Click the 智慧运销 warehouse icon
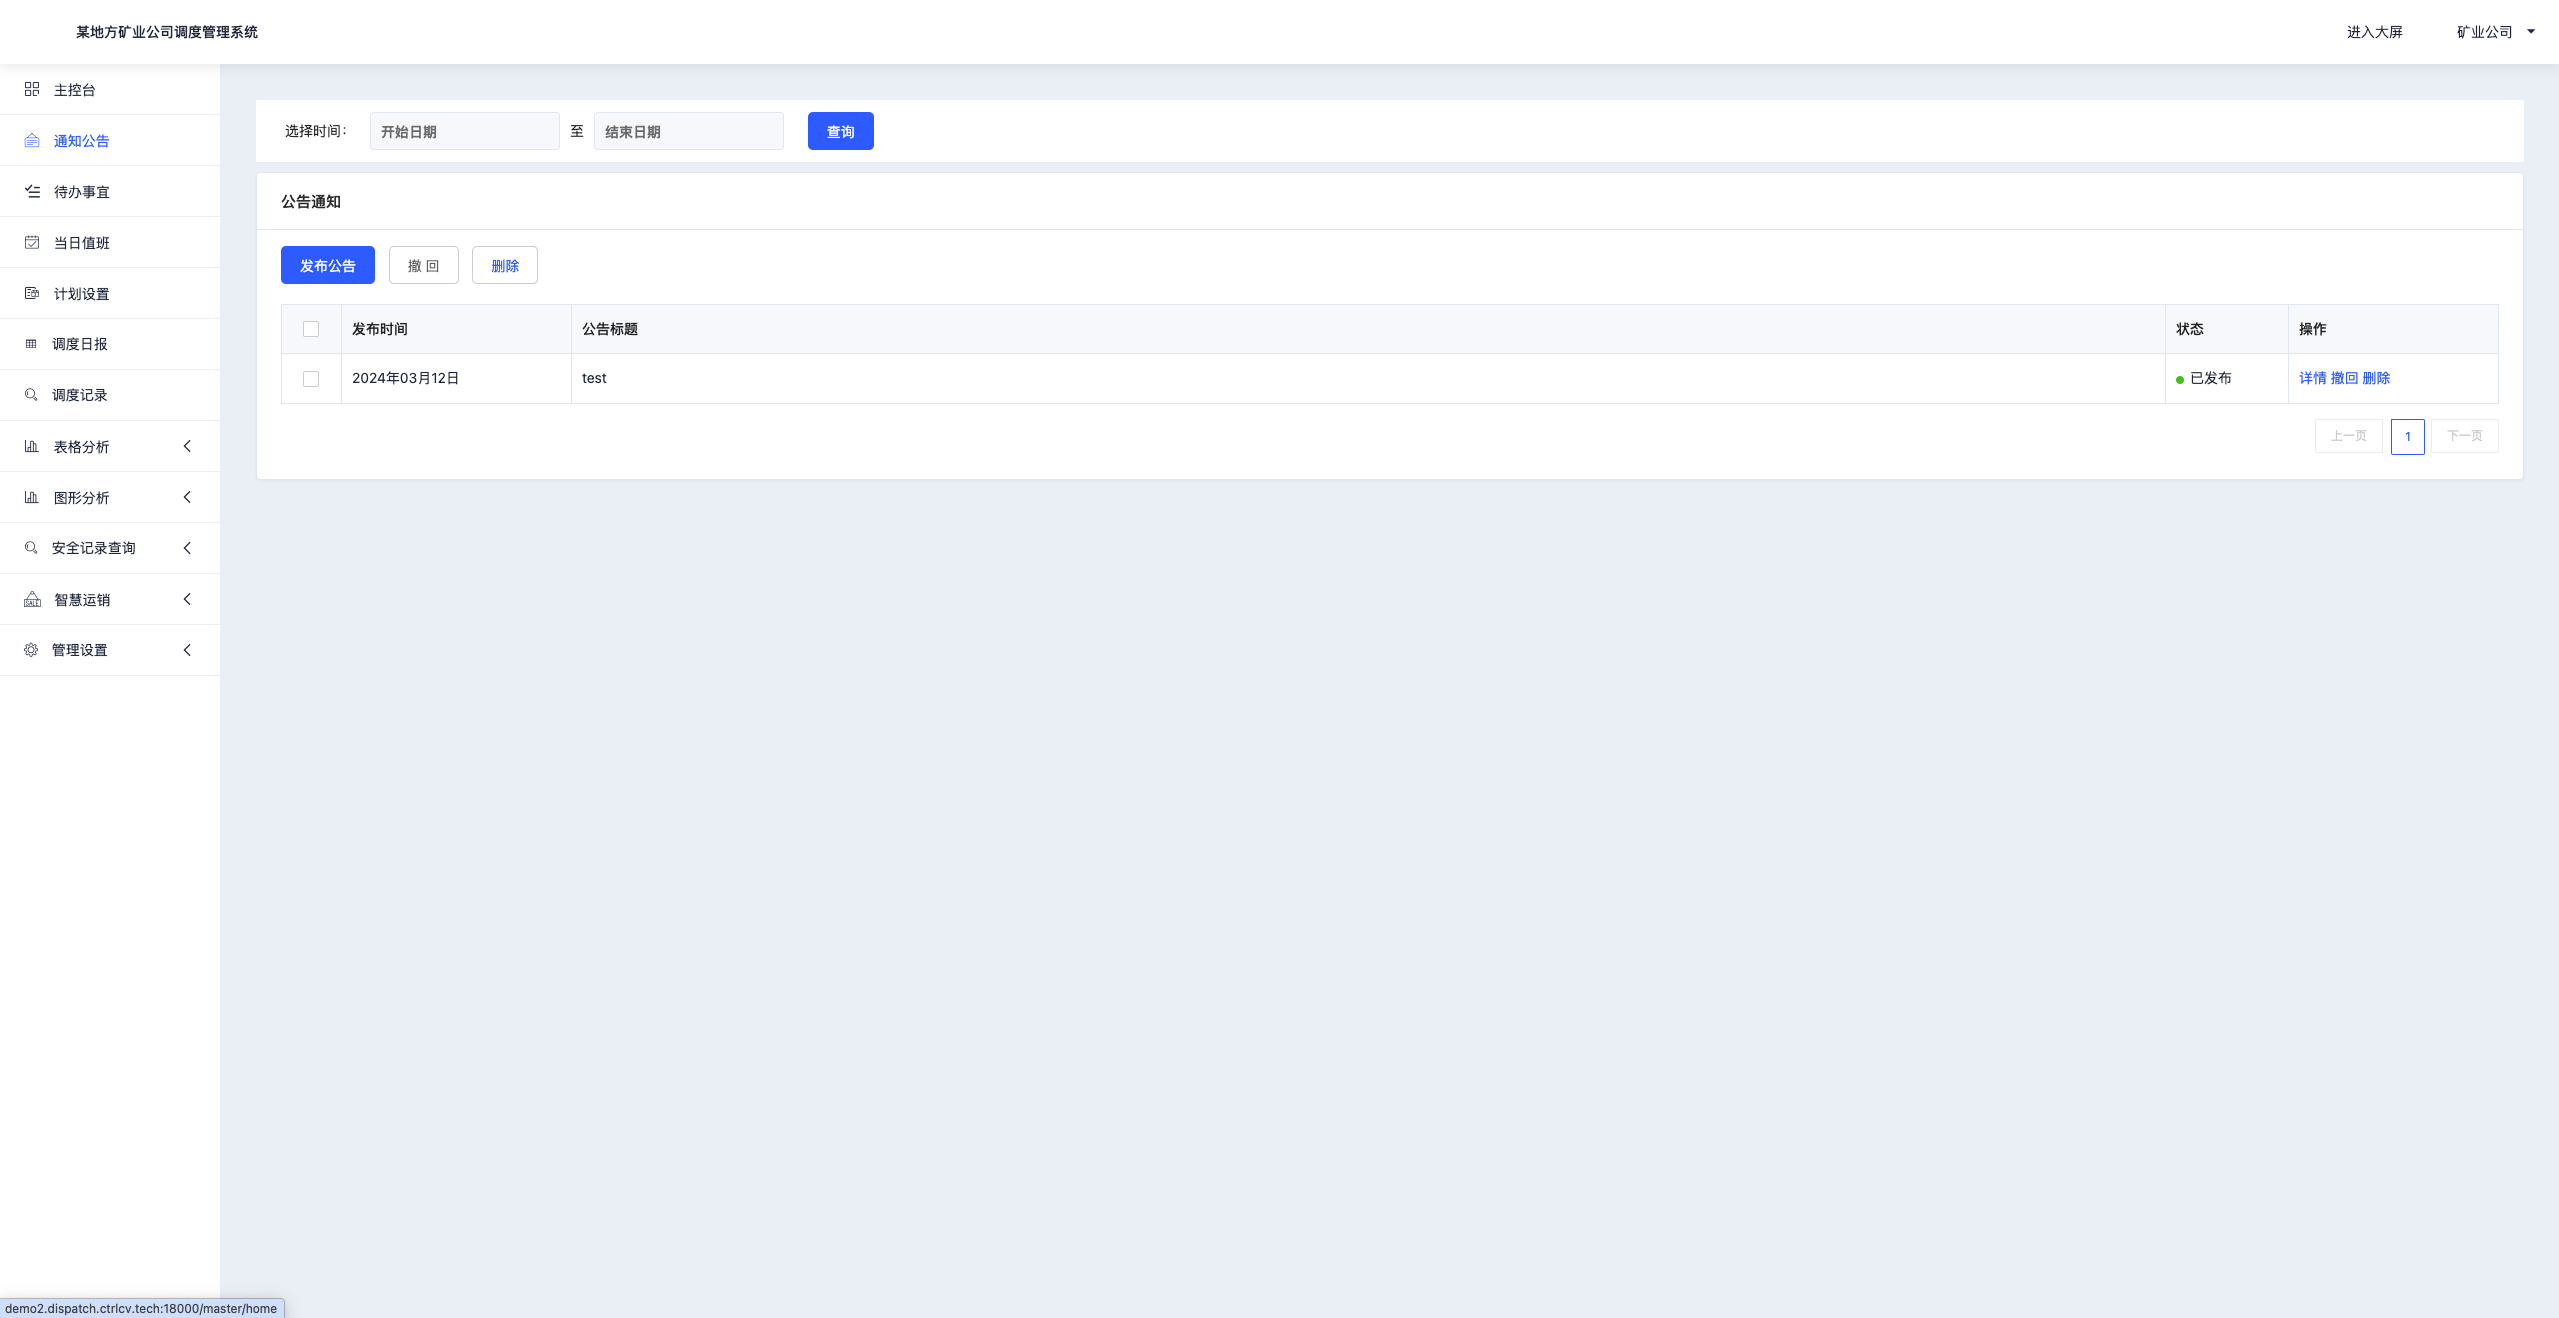 click(32, 599)
